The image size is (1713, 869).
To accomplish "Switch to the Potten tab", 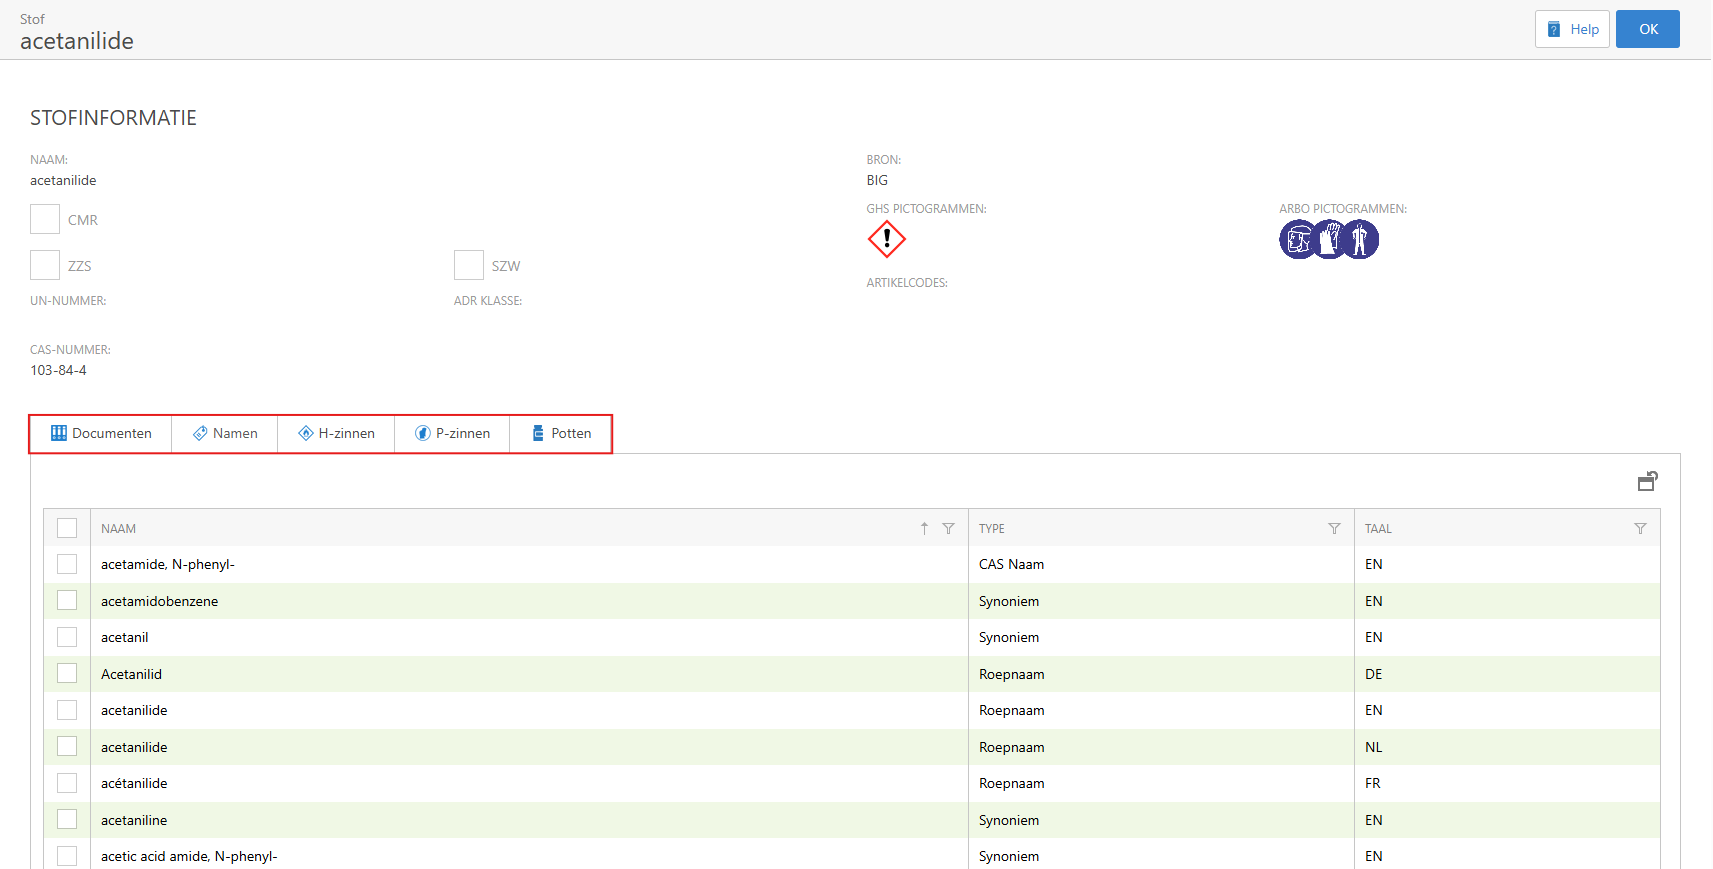I will tap(561, 434).
